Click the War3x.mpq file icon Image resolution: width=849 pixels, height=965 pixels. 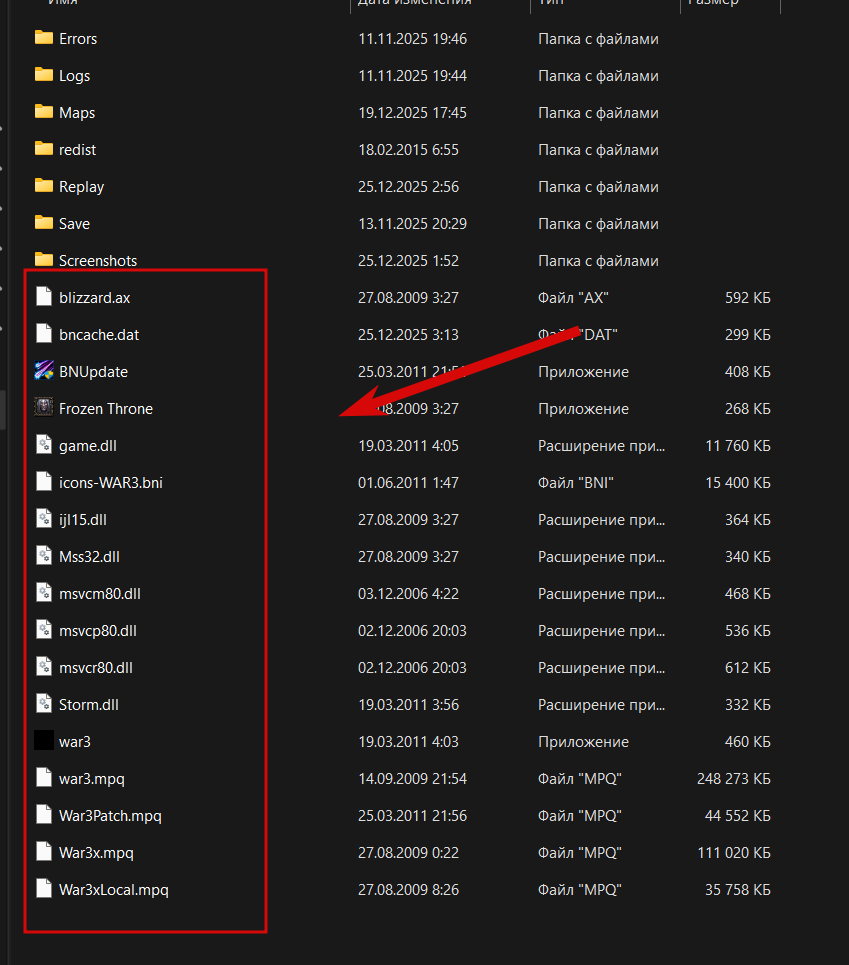(x=44, y=851)
